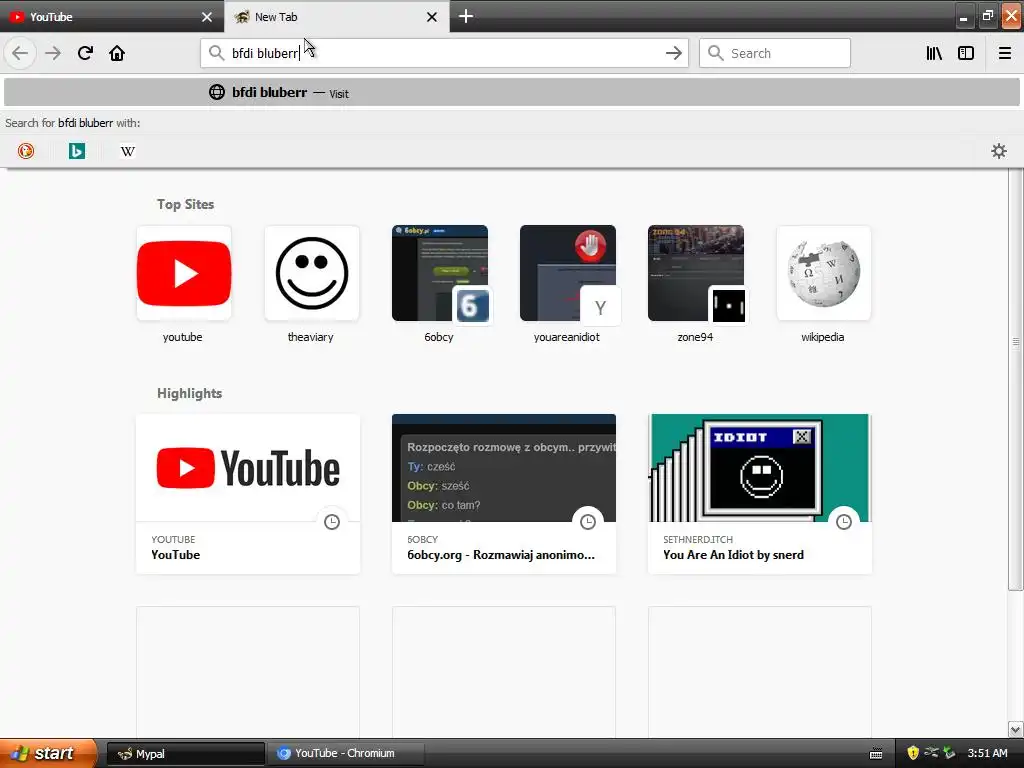Viewport: 1024px width, 768px height.
Task: Toggle the sidebar panel icon
Action: (966, 53)
